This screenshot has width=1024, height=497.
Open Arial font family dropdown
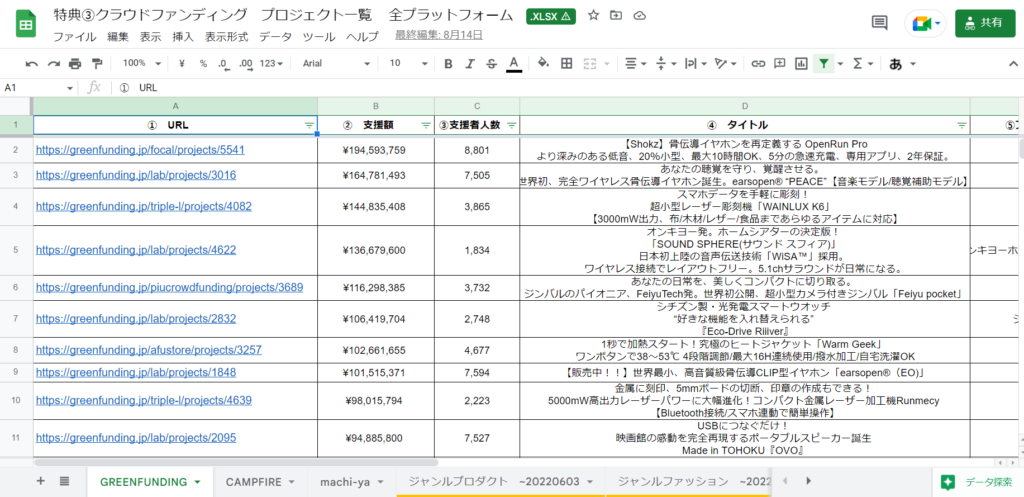336,63
